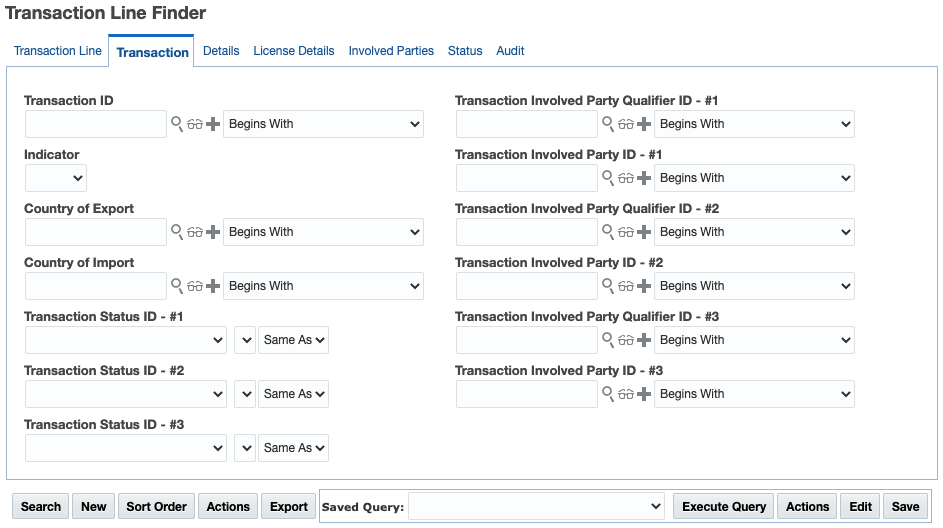Click magnifier icon for Involved Party ID #3

click(x=608, y=394)
